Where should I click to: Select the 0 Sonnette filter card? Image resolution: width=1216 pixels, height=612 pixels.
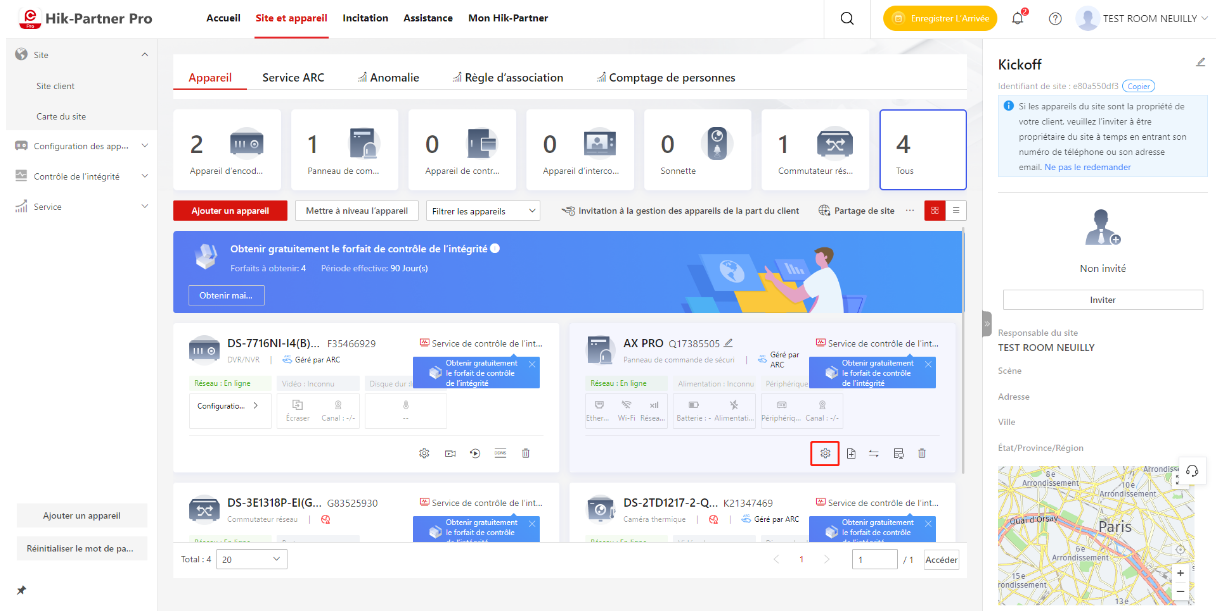click(x=697, y=149)
